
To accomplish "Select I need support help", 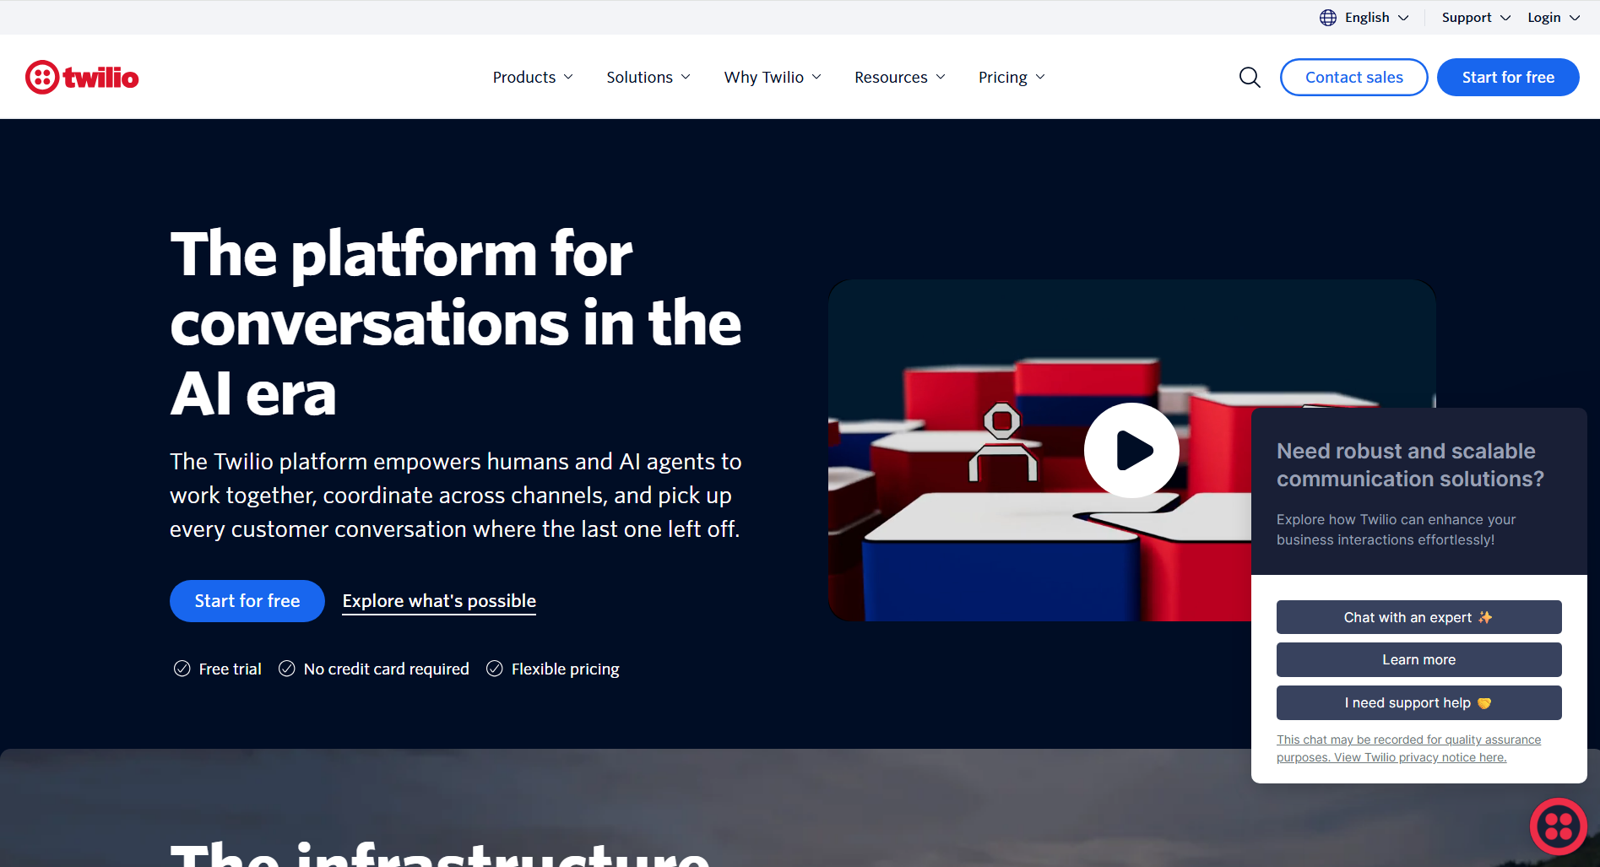I will click(1419, 703).
